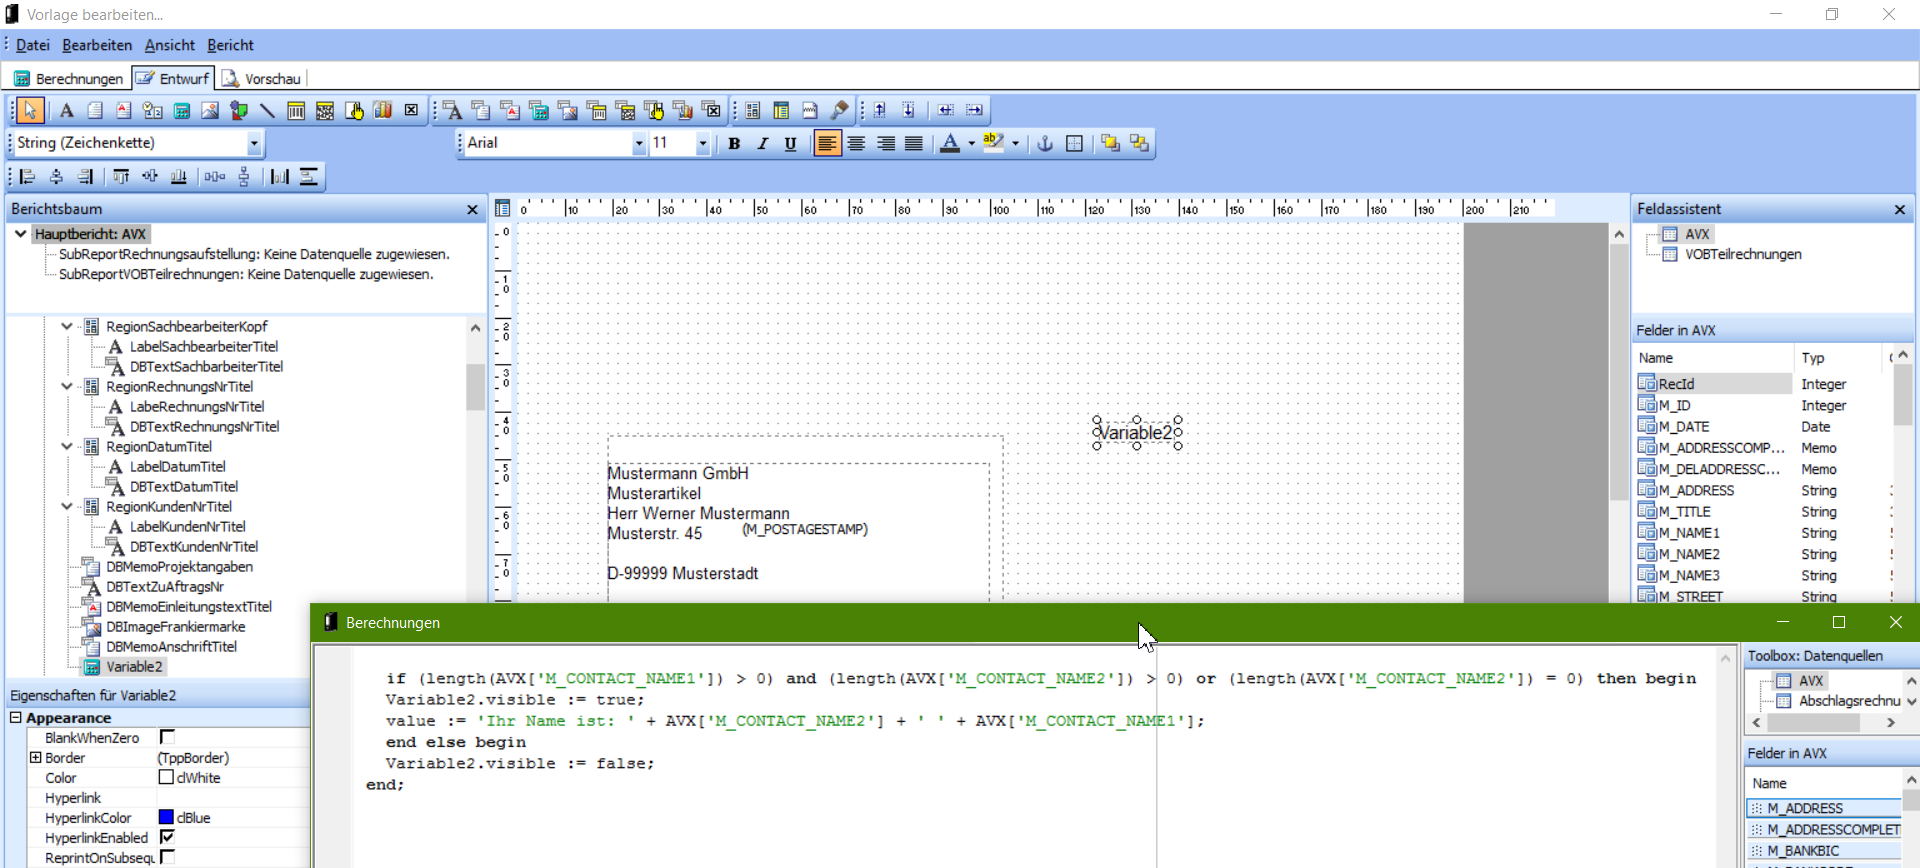Close the Berichtsbaum panel

tap(472, 209)
